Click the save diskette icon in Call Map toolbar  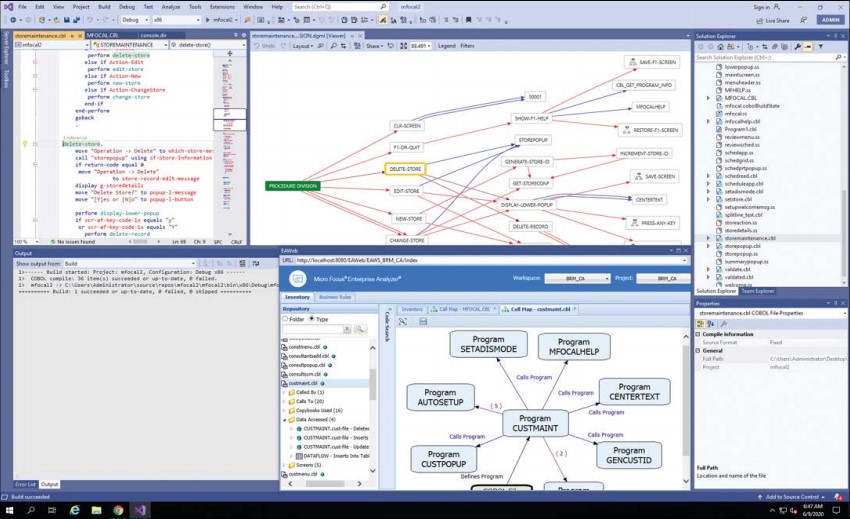[x=423, y=322]
